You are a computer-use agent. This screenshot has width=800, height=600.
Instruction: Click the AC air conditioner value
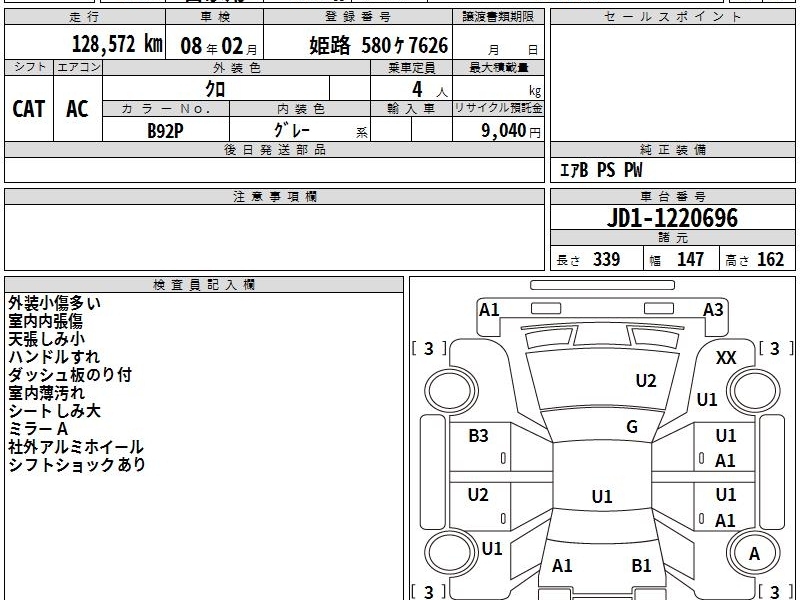78,109
